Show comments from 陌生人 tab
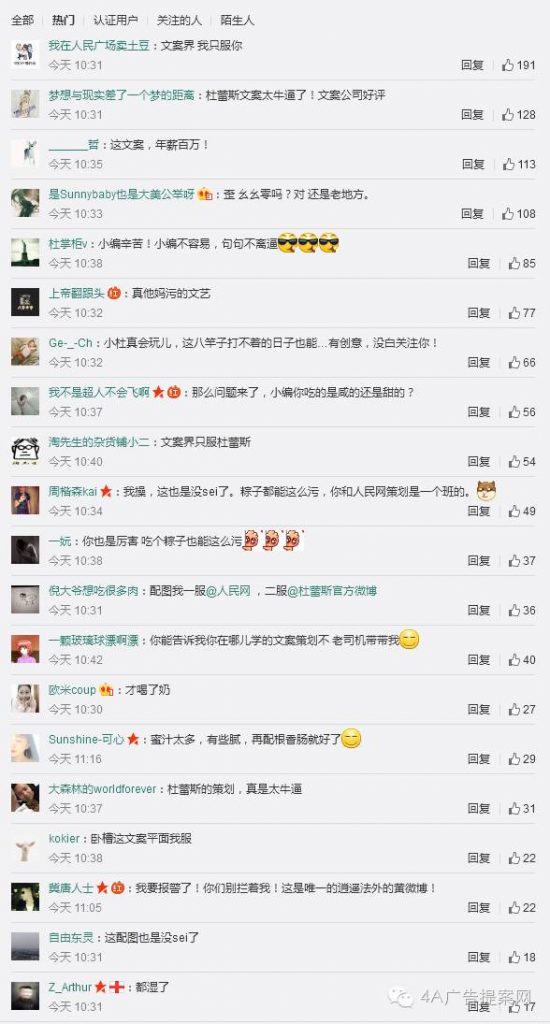Image resolution: width=550 pixels, height=1024 pixels. pos(237,20)
